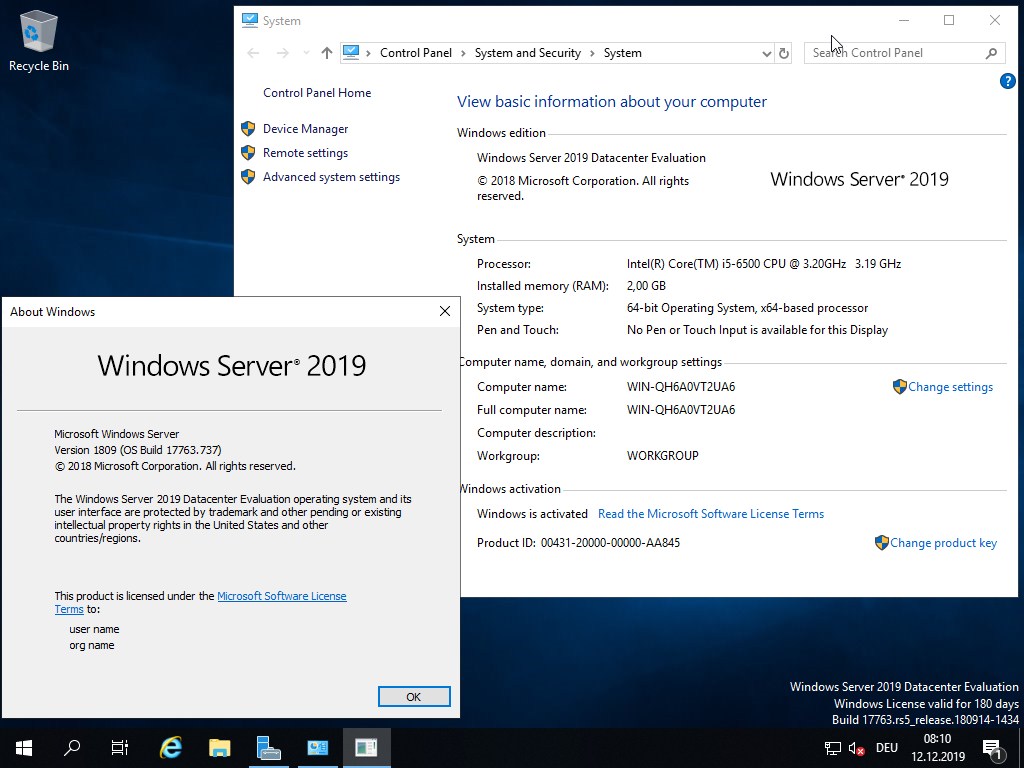Open the recent locations dropdown arrow
1024x768 pixels.
pos(306,53)
